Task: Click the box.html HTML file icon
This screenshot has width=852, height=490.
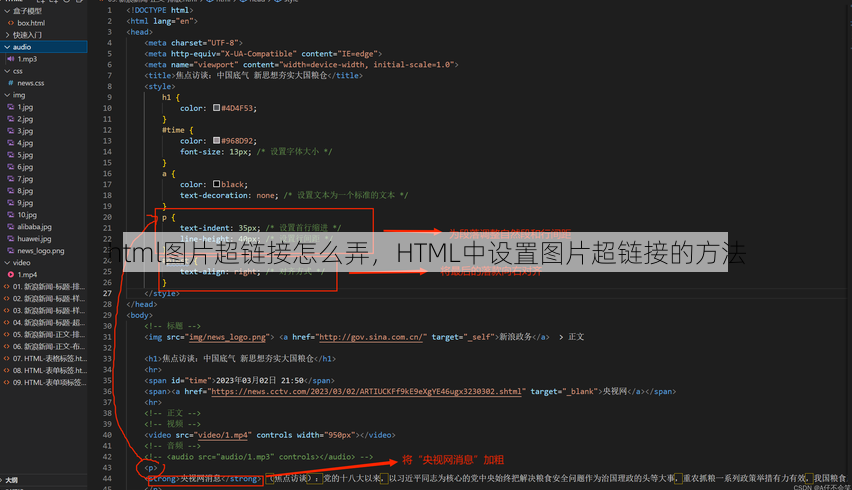Action: 10,23
